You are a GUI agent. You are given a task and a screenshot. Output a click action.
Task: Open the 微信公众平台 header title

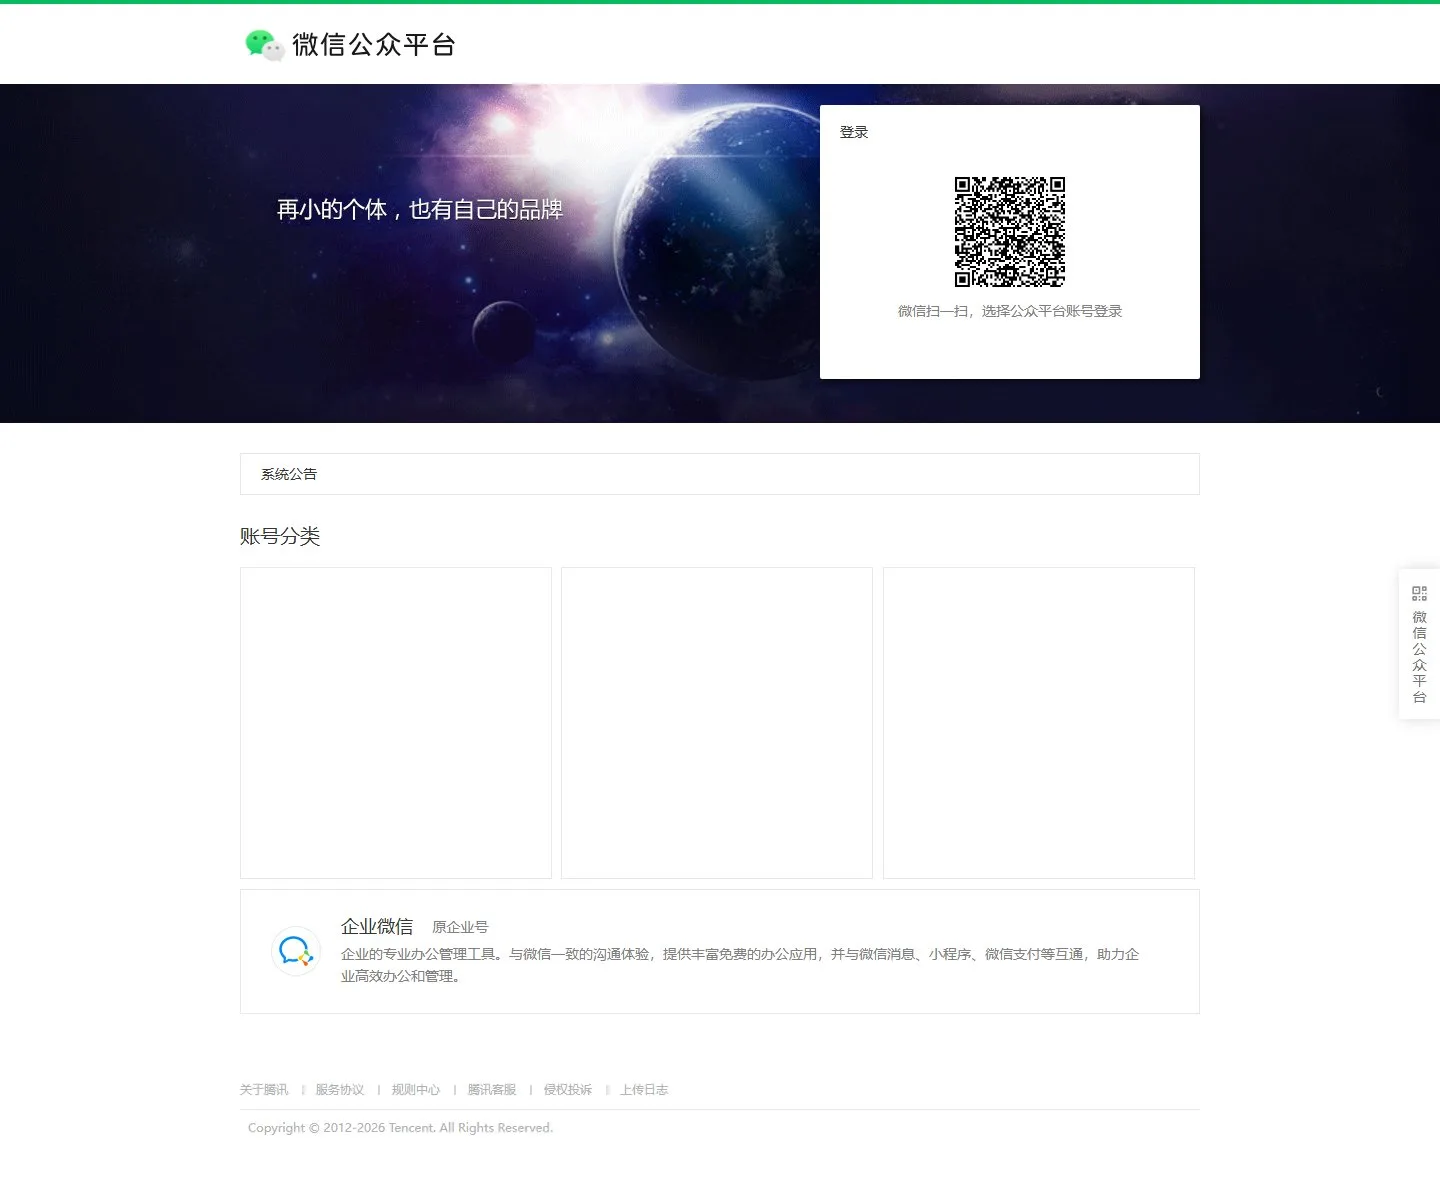click(374, 45)
